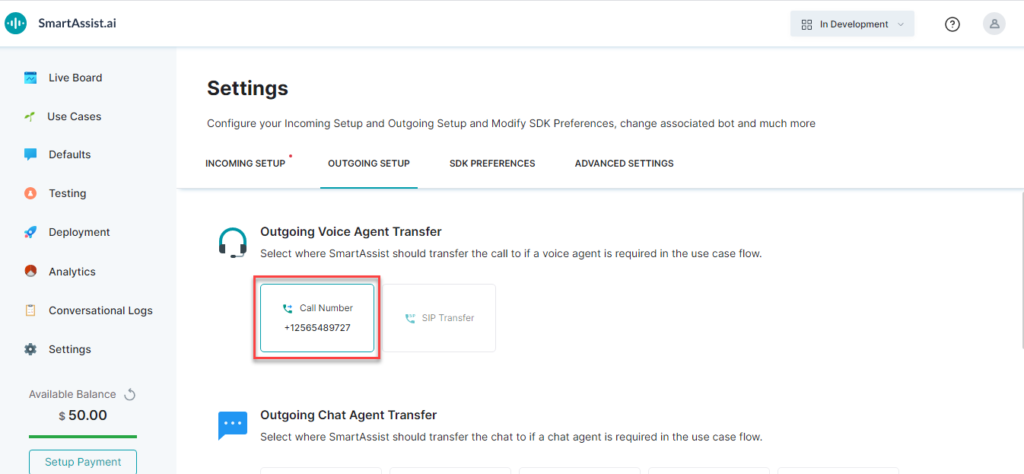Click the Live Board sidebar icon
Viewport: 1024px width, 474px height.
pos(31,78)
